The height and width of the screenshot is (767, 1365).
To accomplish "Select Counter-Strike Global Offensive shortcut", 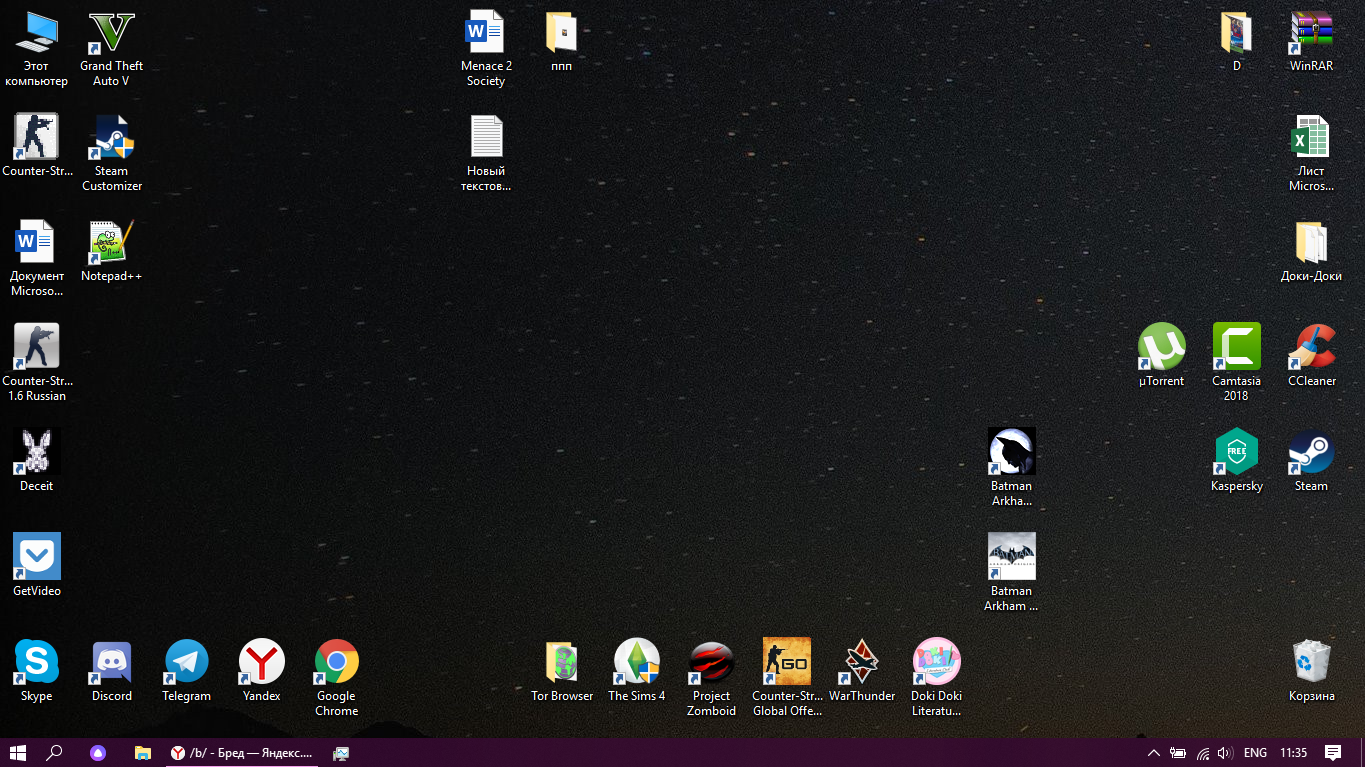I will click(x=786, y=678).
